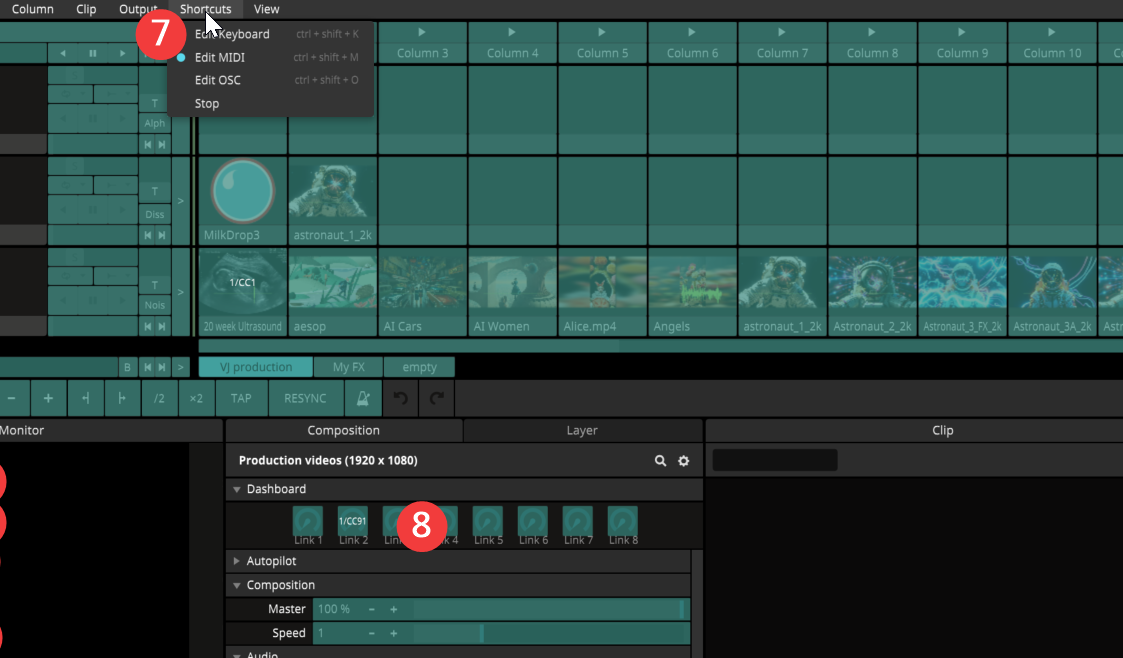Click the Link 2 knob mapped to 1/CC91
This screenshot has height=658, width=1123.
click(x=352, y=521)
